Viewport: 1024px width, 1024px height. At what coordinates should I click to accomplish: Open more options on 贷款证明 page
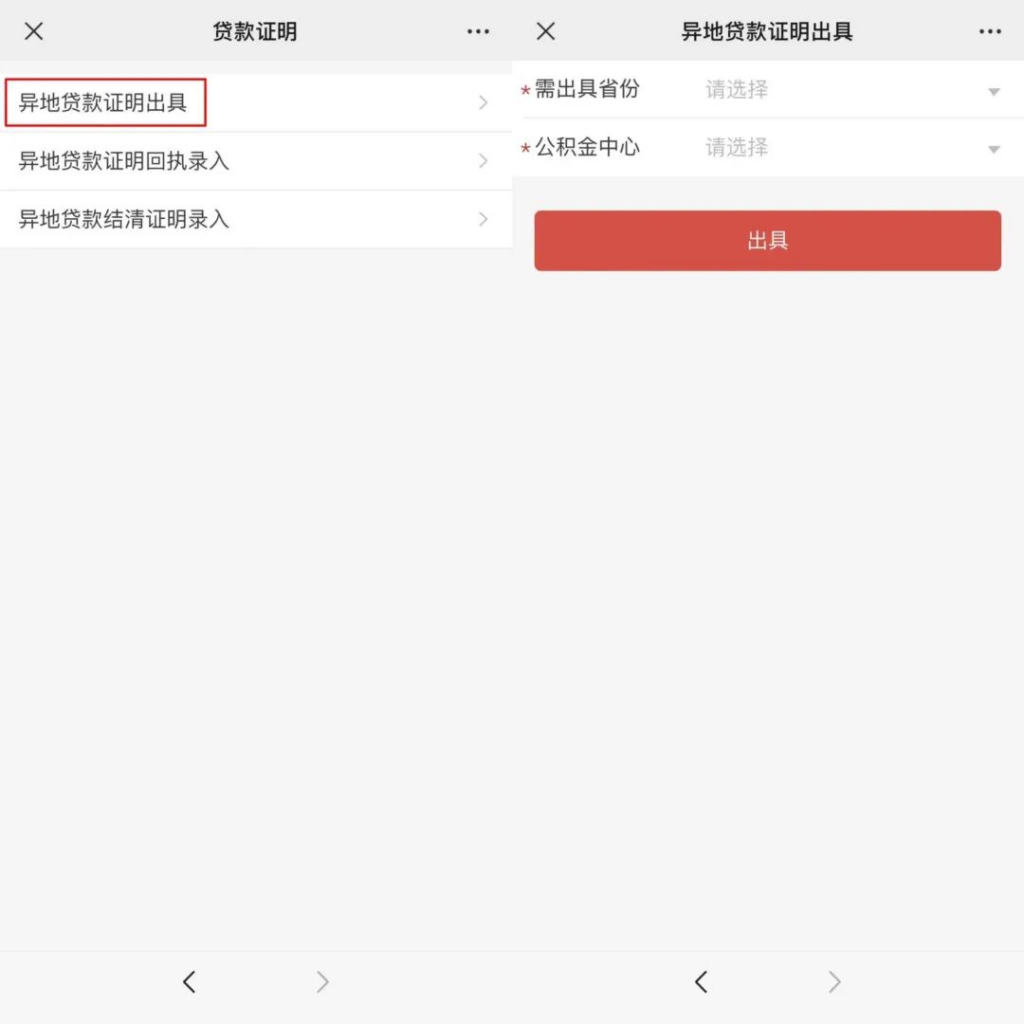coord(478,31)
